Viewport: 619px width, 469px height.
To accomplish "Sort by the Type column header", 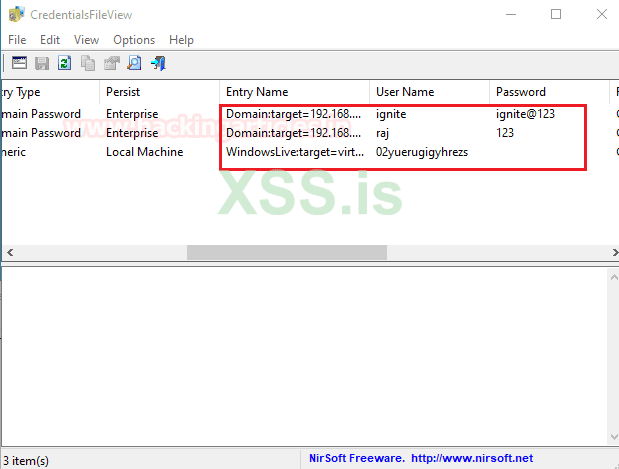I will (x=50, y=92).
